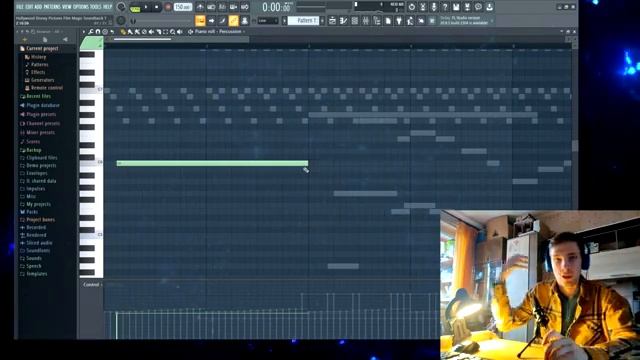This screenshot has width=640, height=360.
Task: Click the render to audio icon
Action: click(x=467, y=7)
